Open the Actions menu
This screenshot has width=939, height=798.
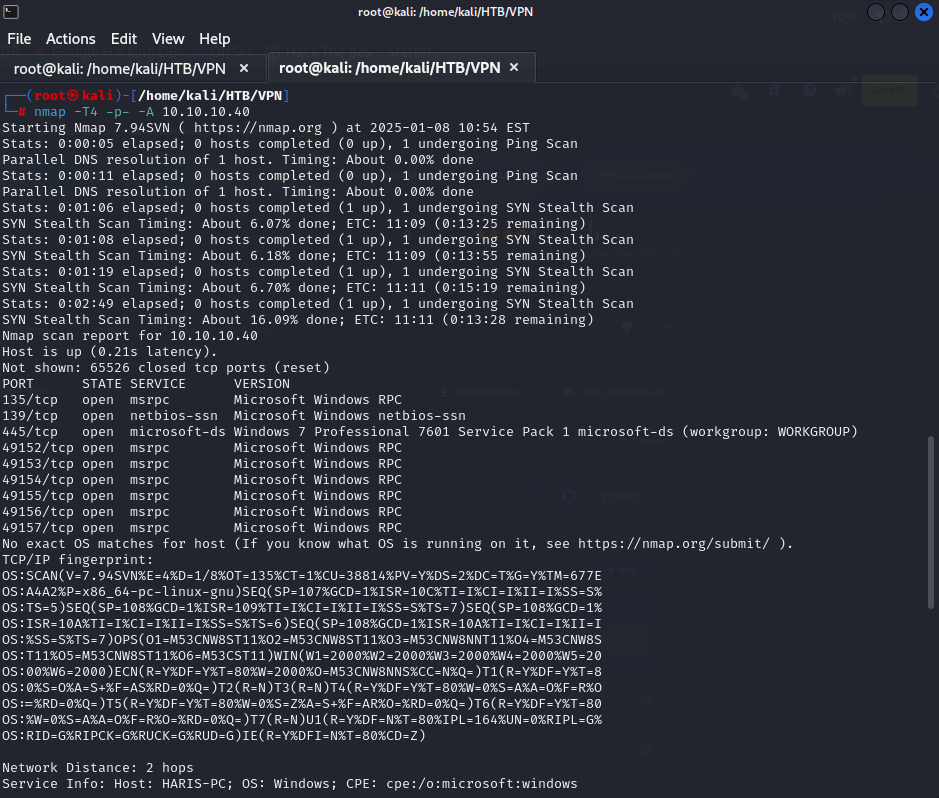click(70, 39)
